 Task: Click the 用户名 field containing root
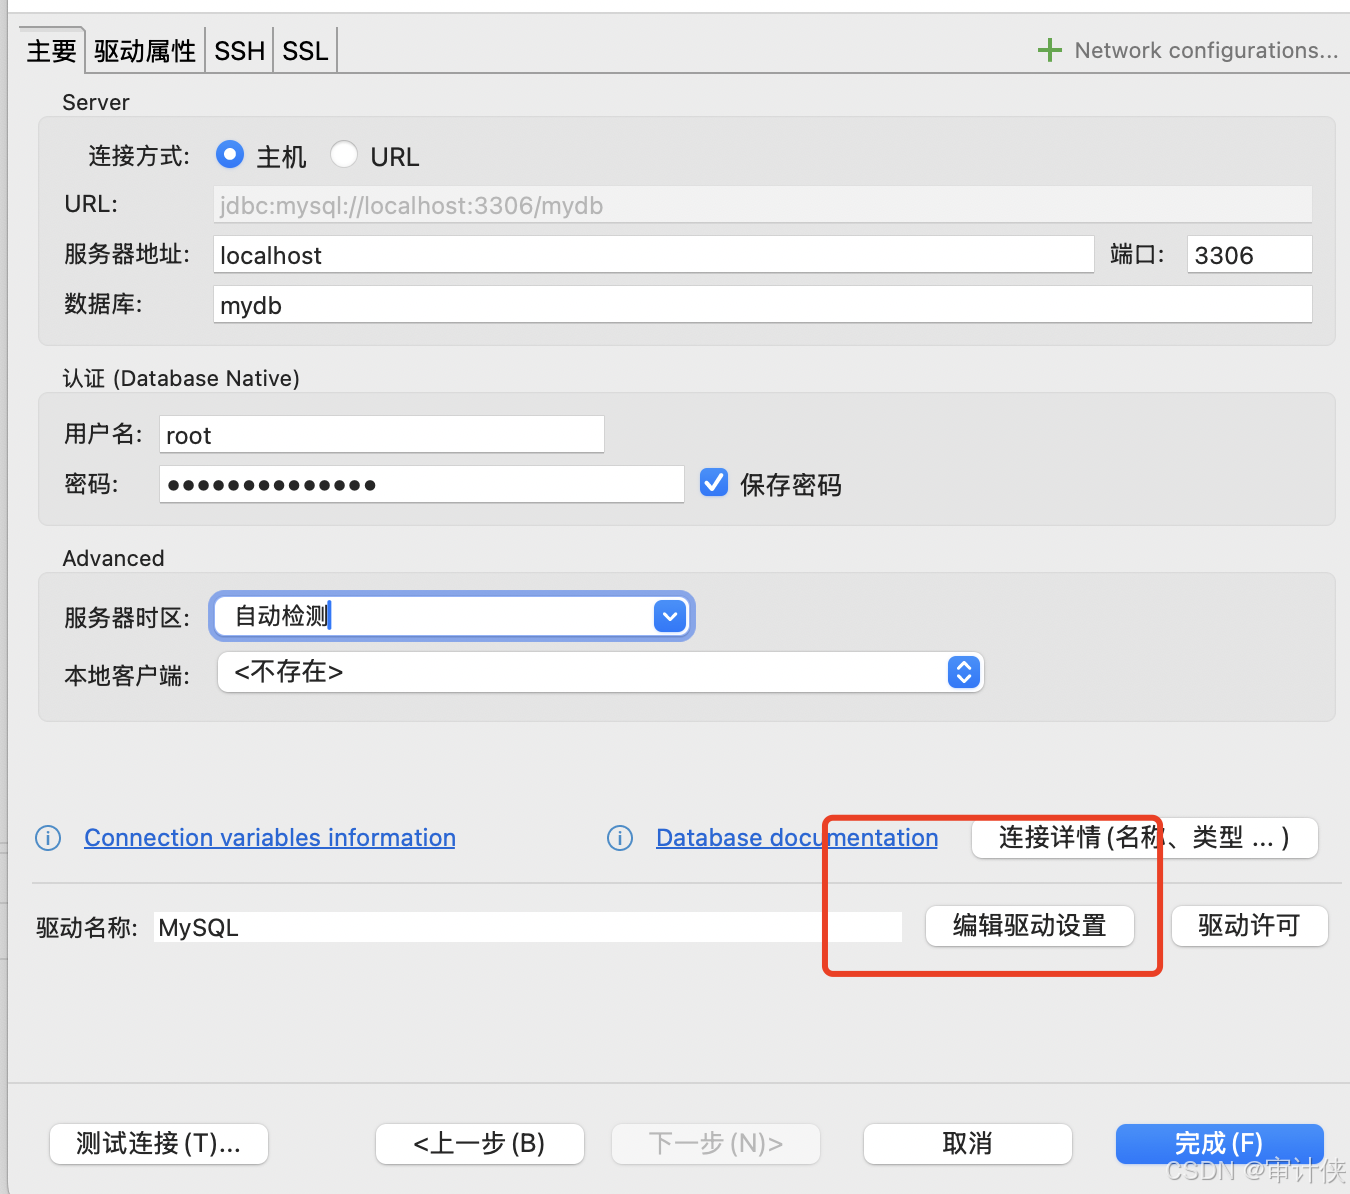point(382,435)
